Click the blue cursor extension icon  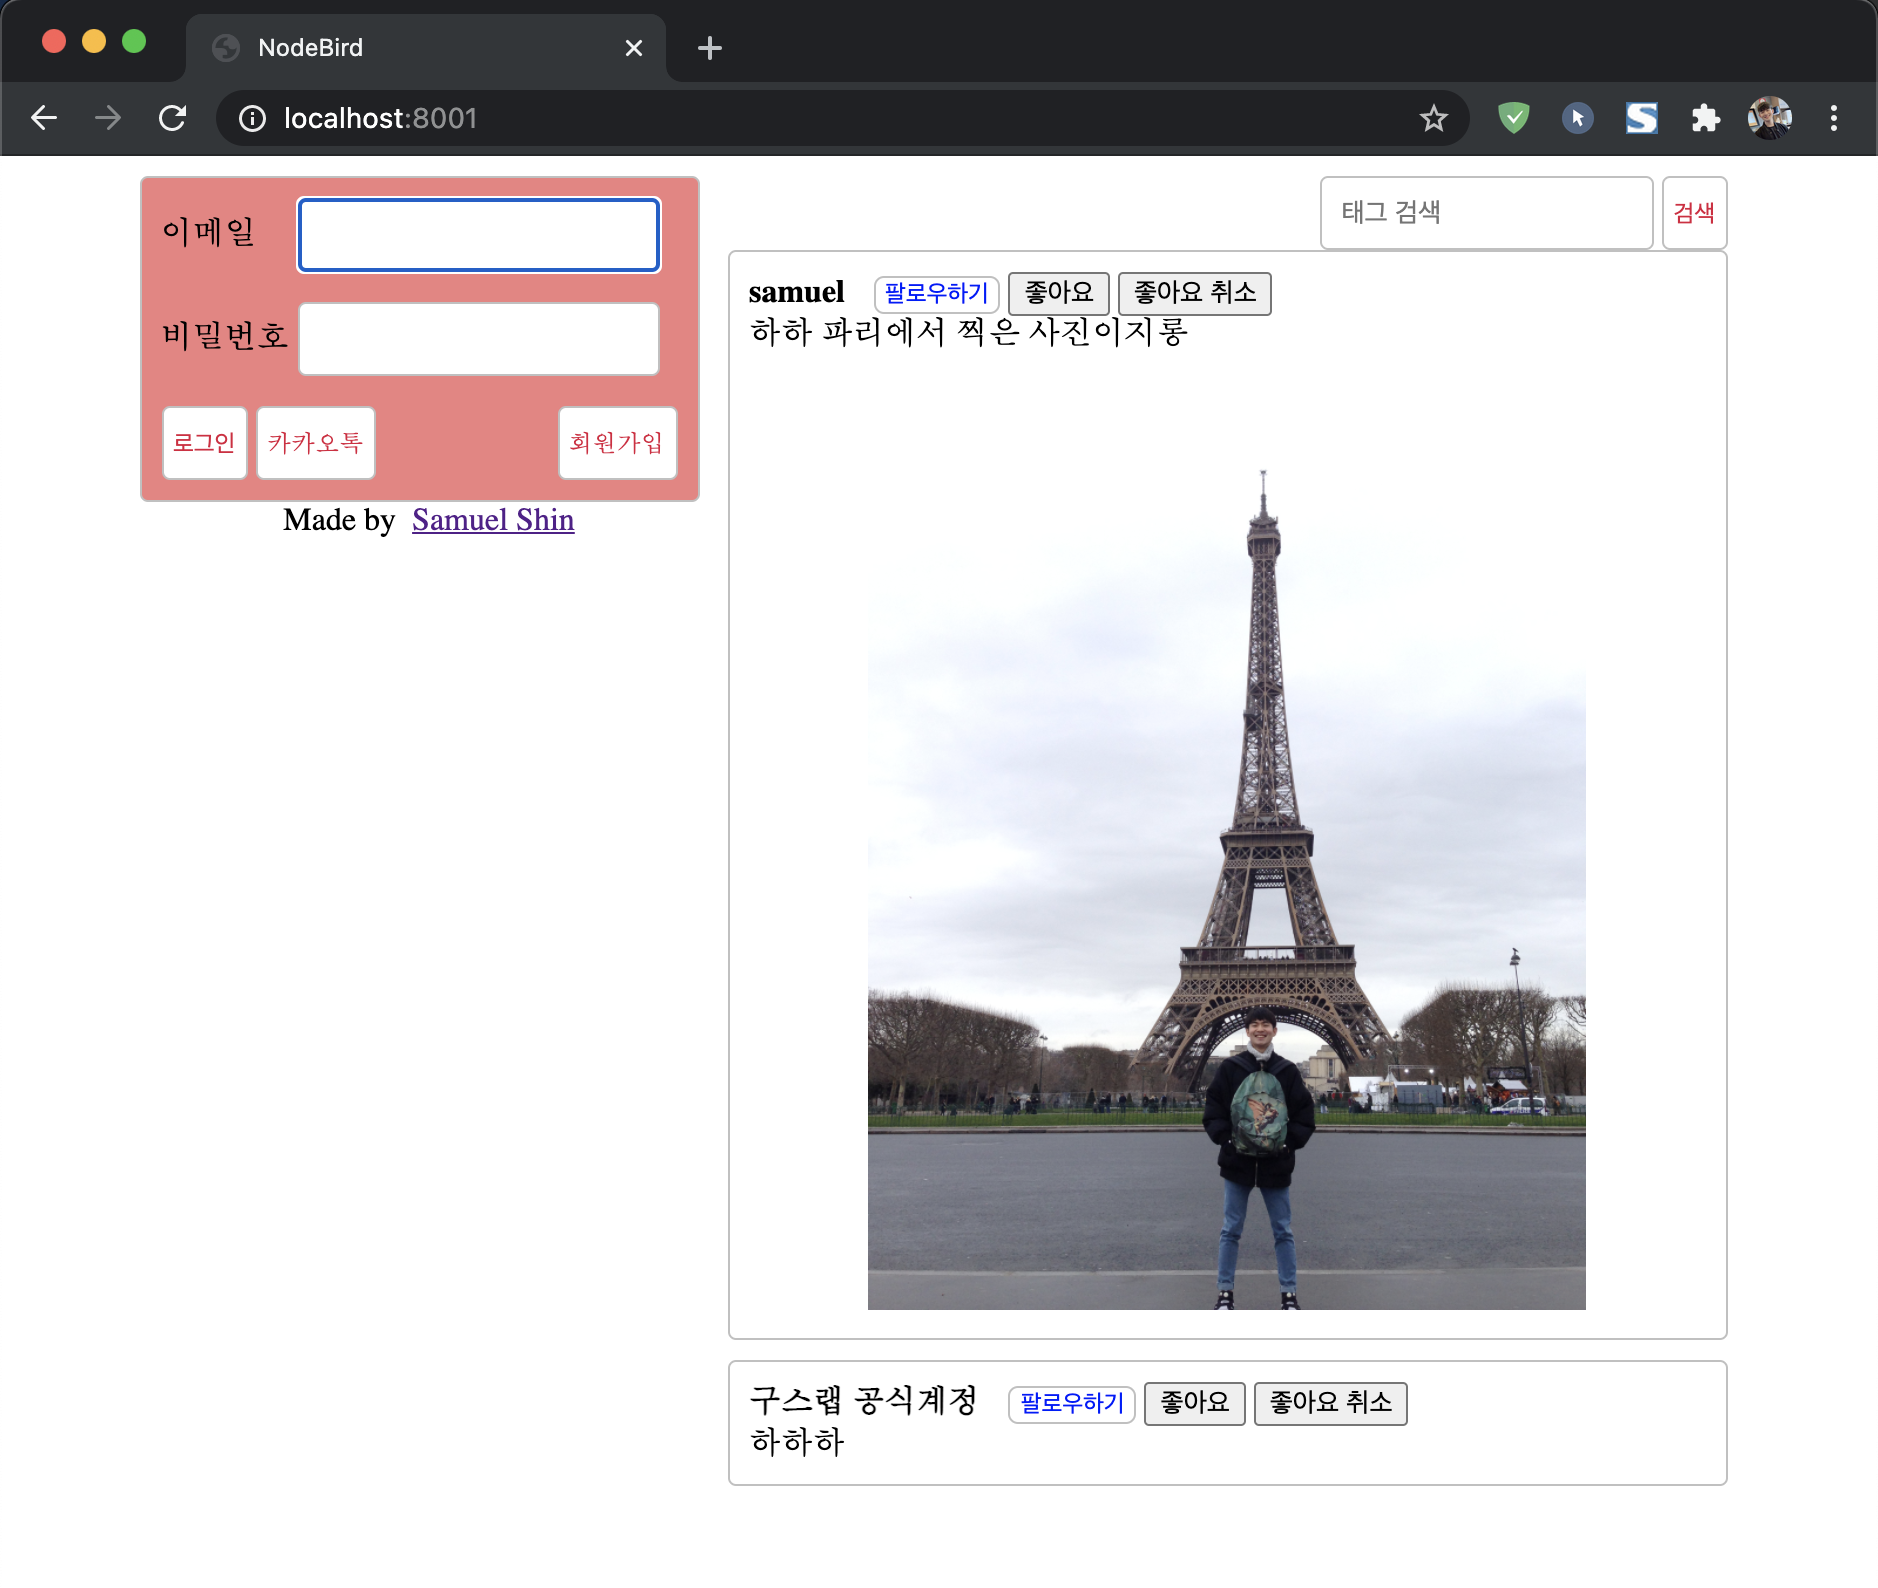[1576, 118]
